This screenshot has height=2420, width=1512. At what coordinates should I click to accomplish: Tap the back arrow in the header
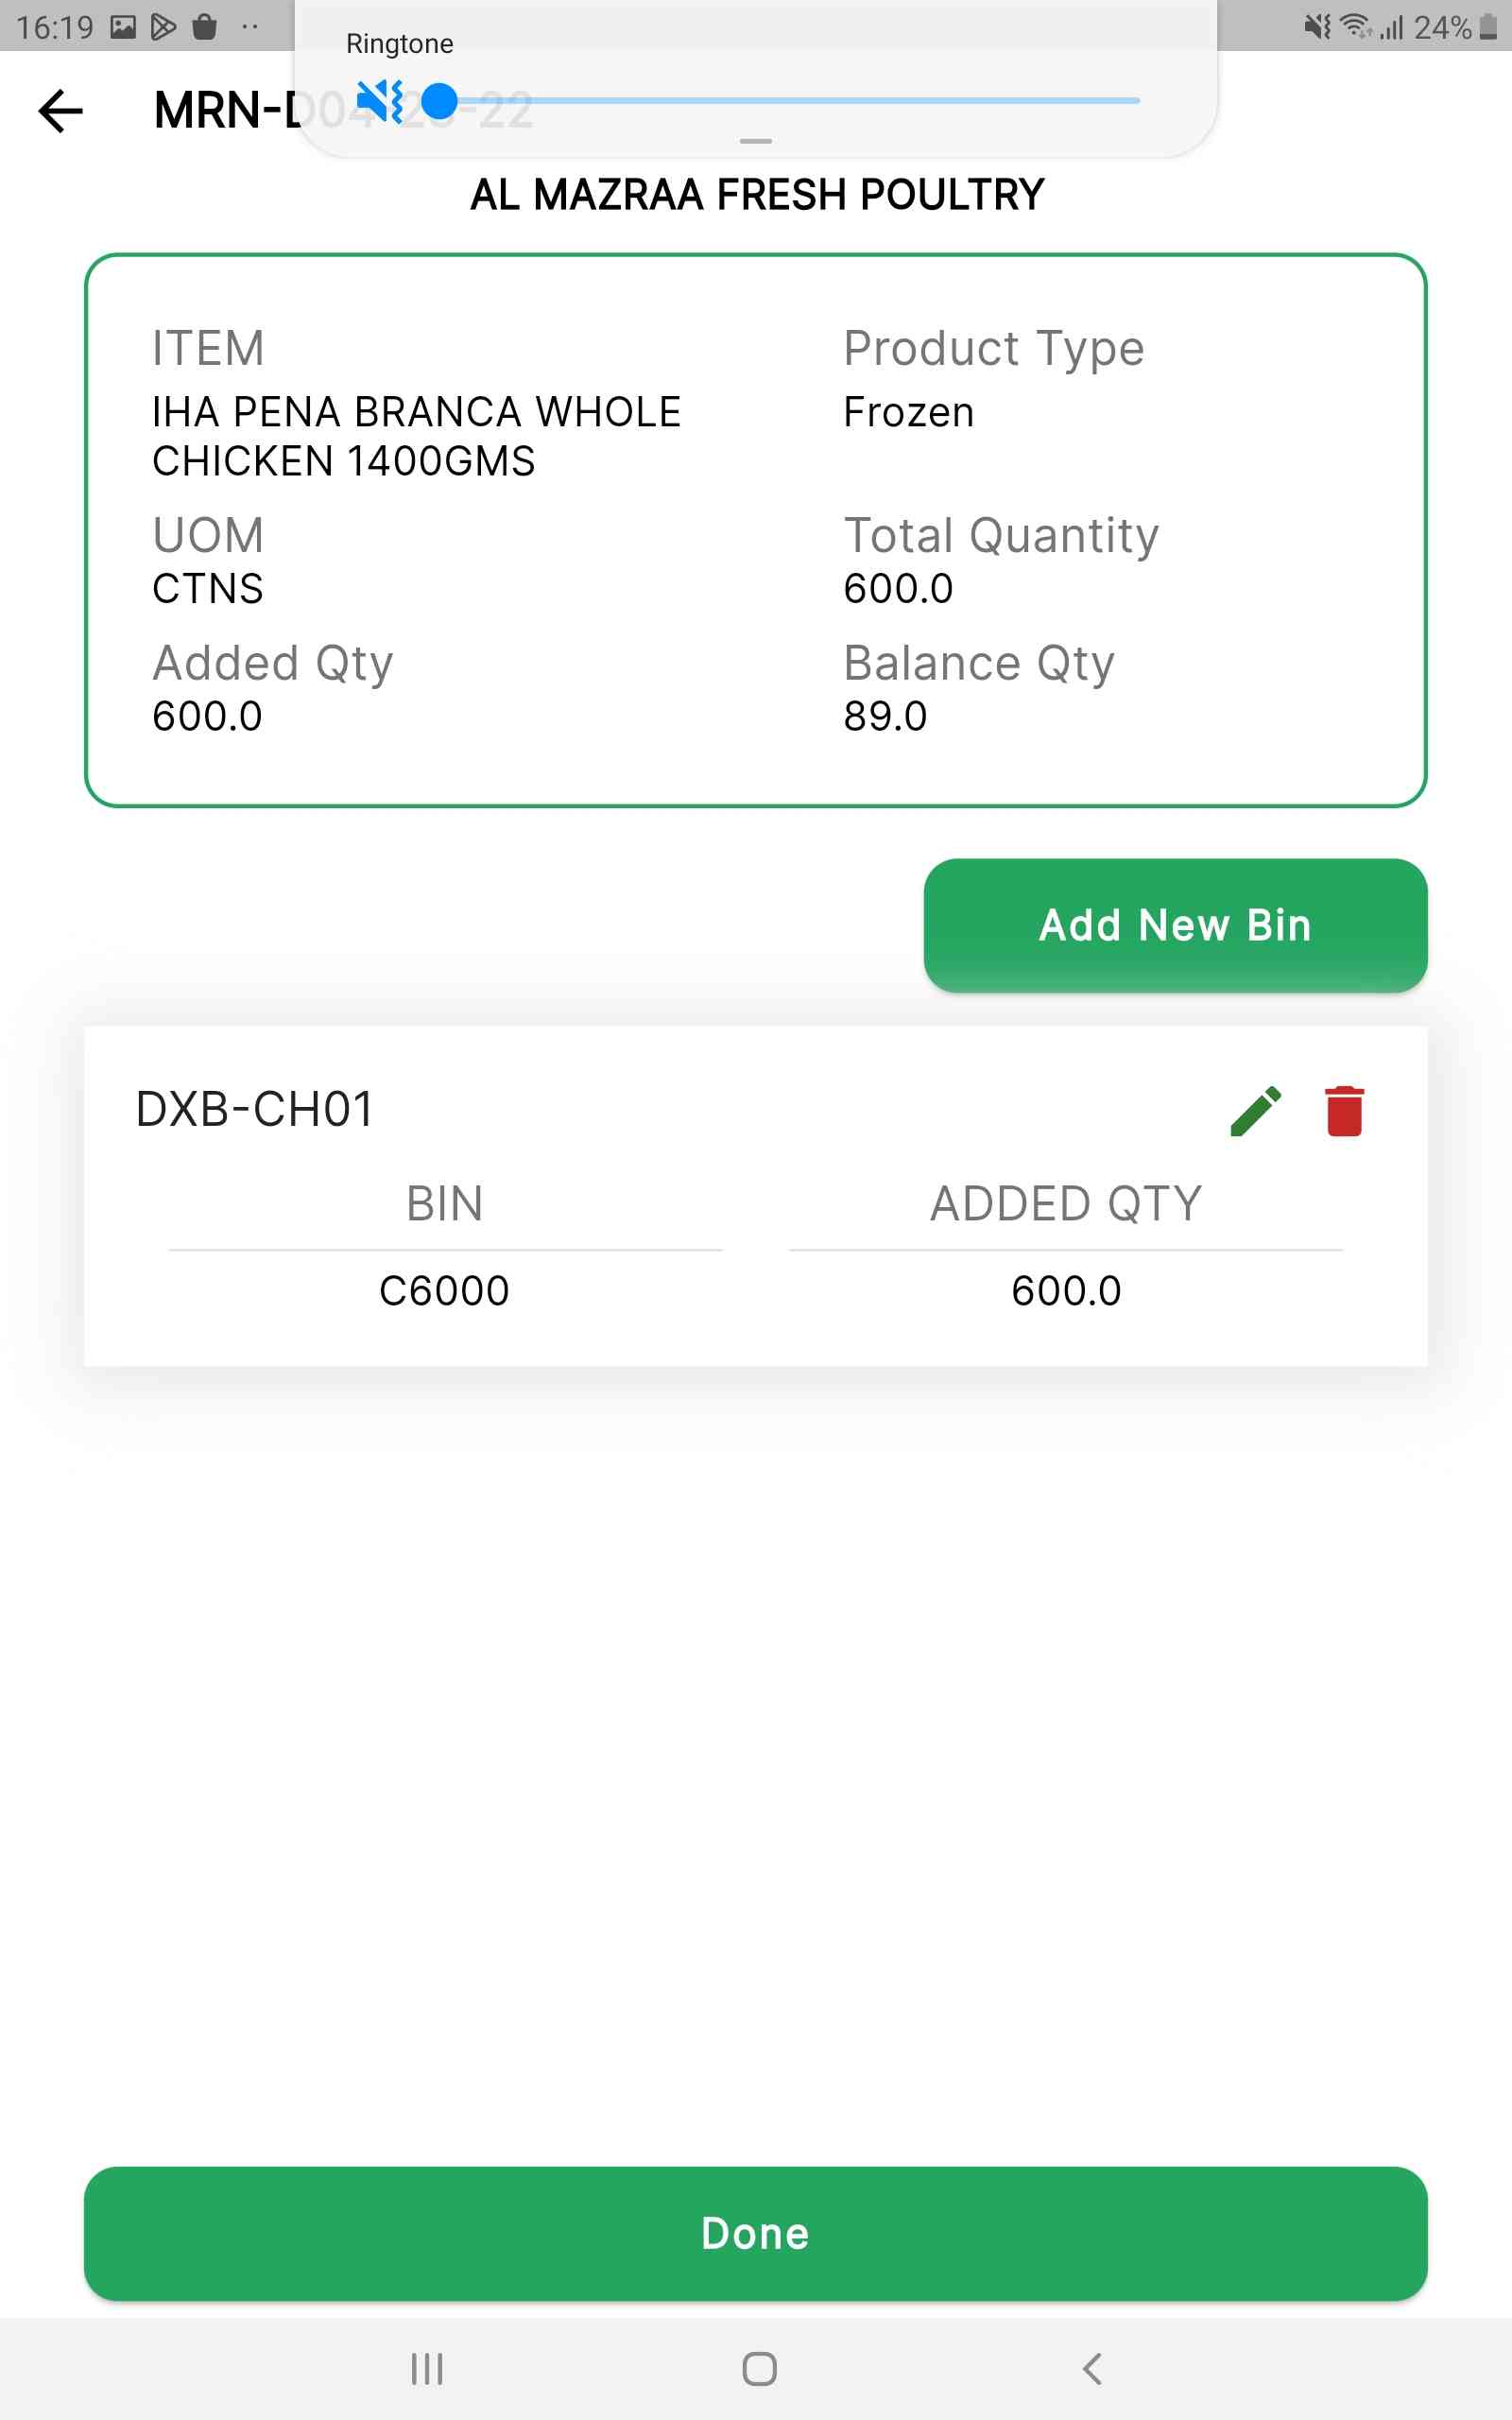pos(60,110)
